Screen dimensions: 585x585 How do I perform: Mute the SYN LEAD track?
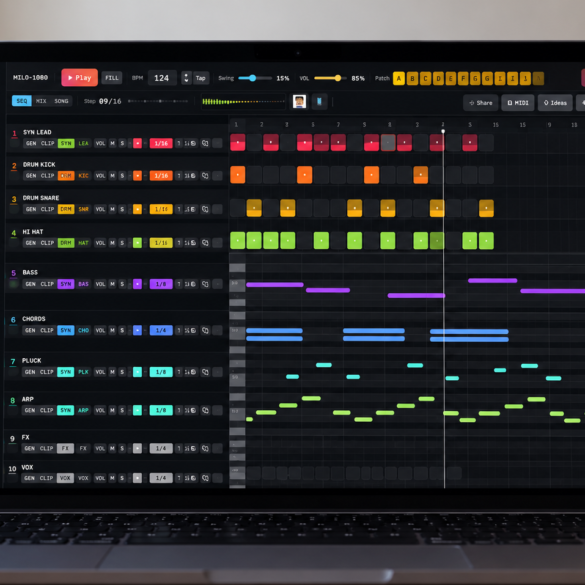pos(112,143)
